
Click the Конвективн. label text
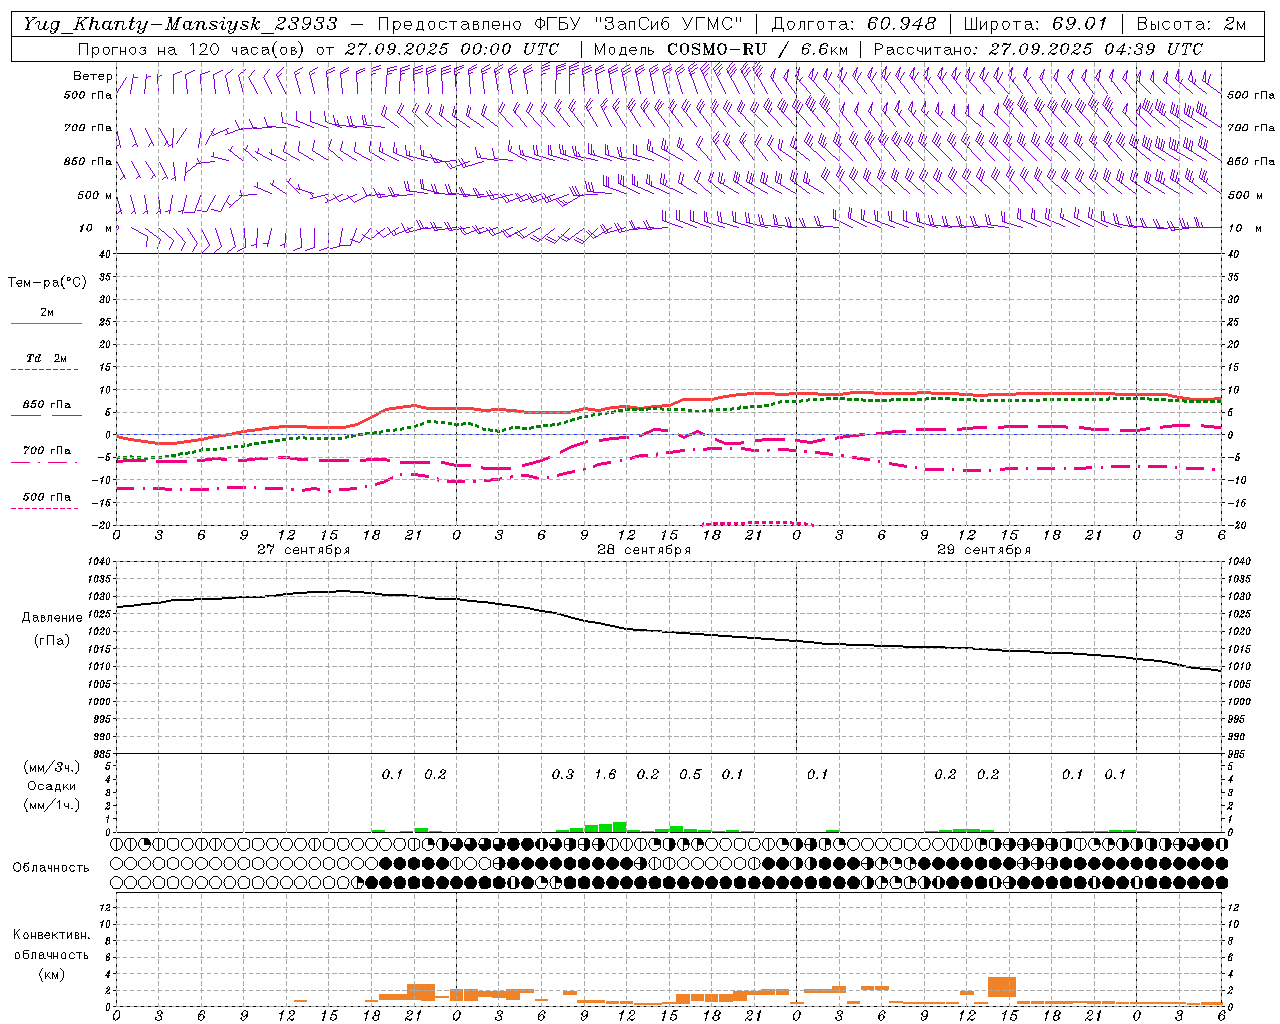51,935
